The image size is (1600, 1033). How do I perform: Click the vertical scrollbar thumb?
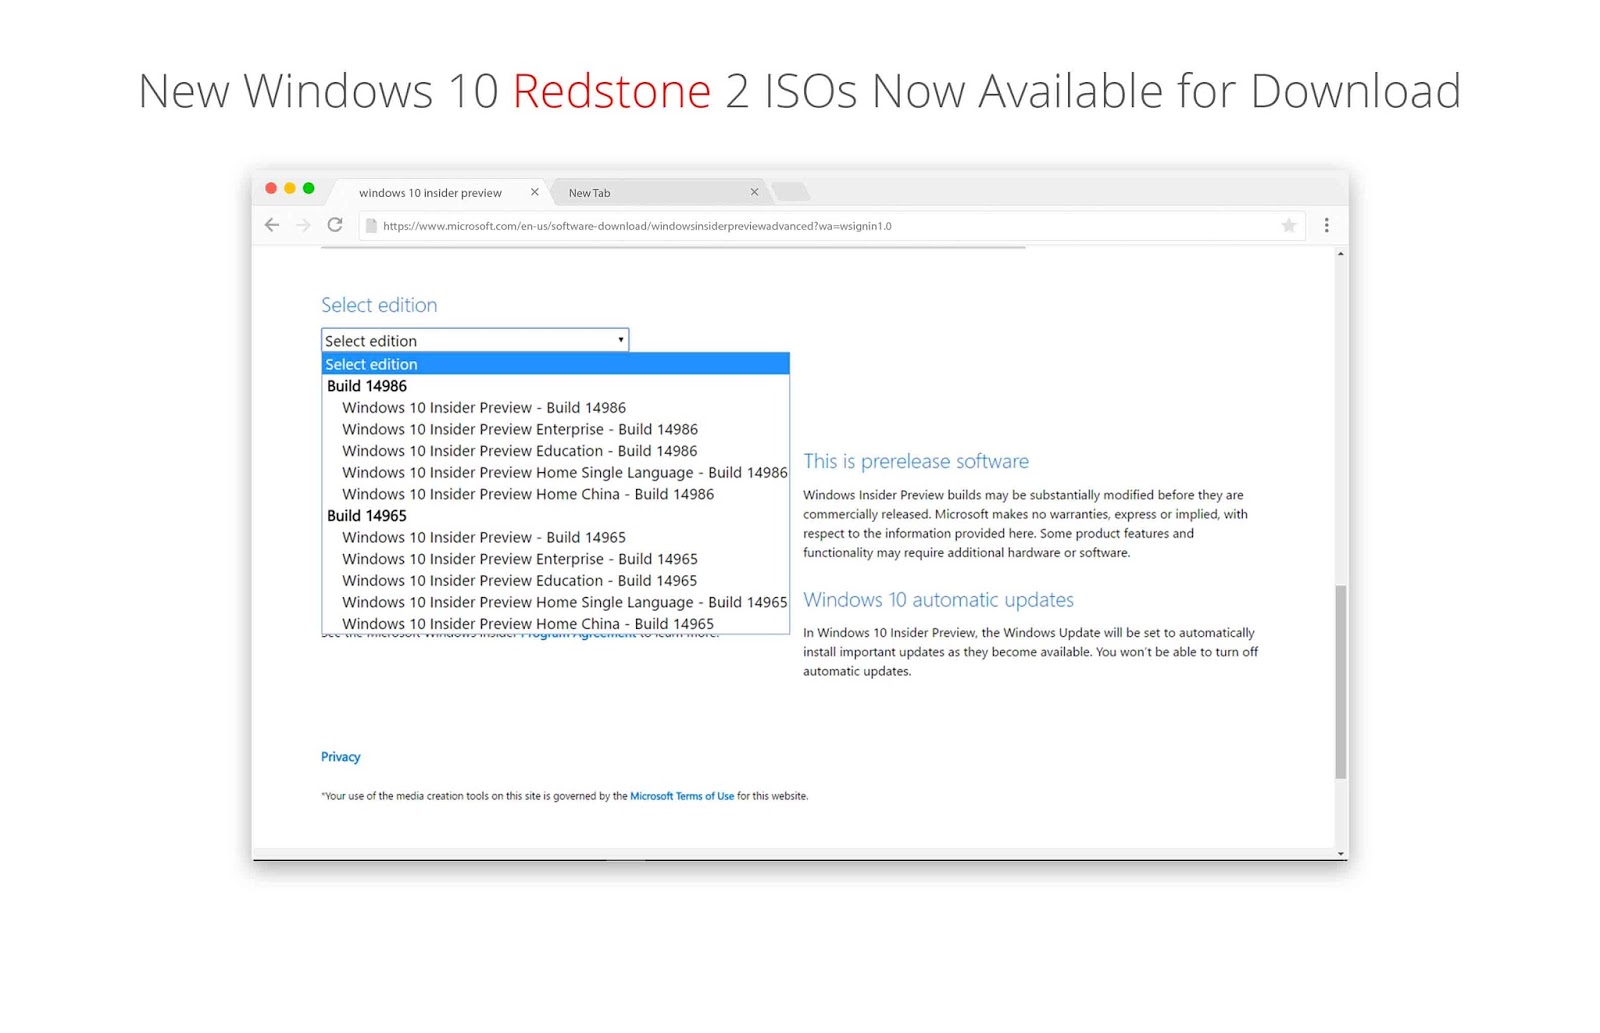(x=1341, y=681)
